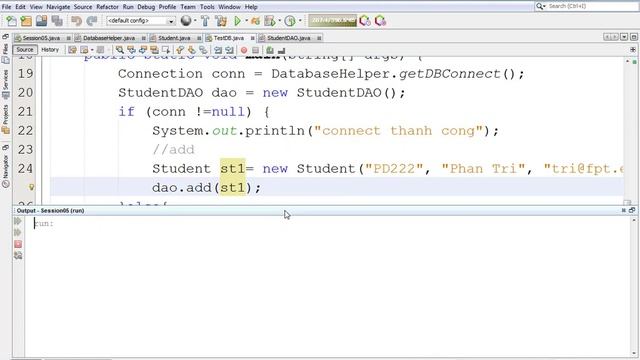Click the Last Edit editor icon

[x=72, y=50]
